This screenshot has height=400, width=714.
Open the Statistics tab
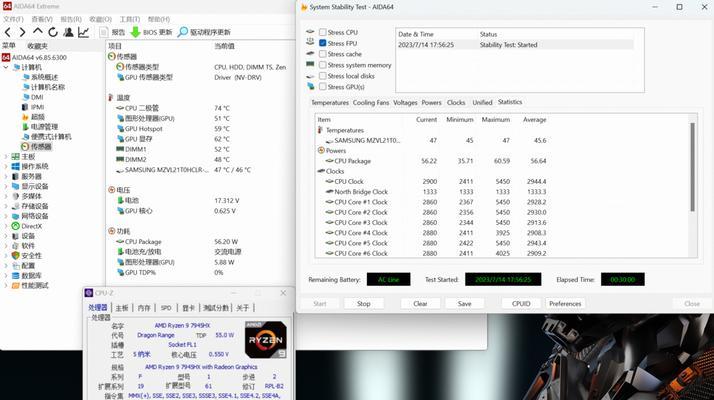[510, 102]
